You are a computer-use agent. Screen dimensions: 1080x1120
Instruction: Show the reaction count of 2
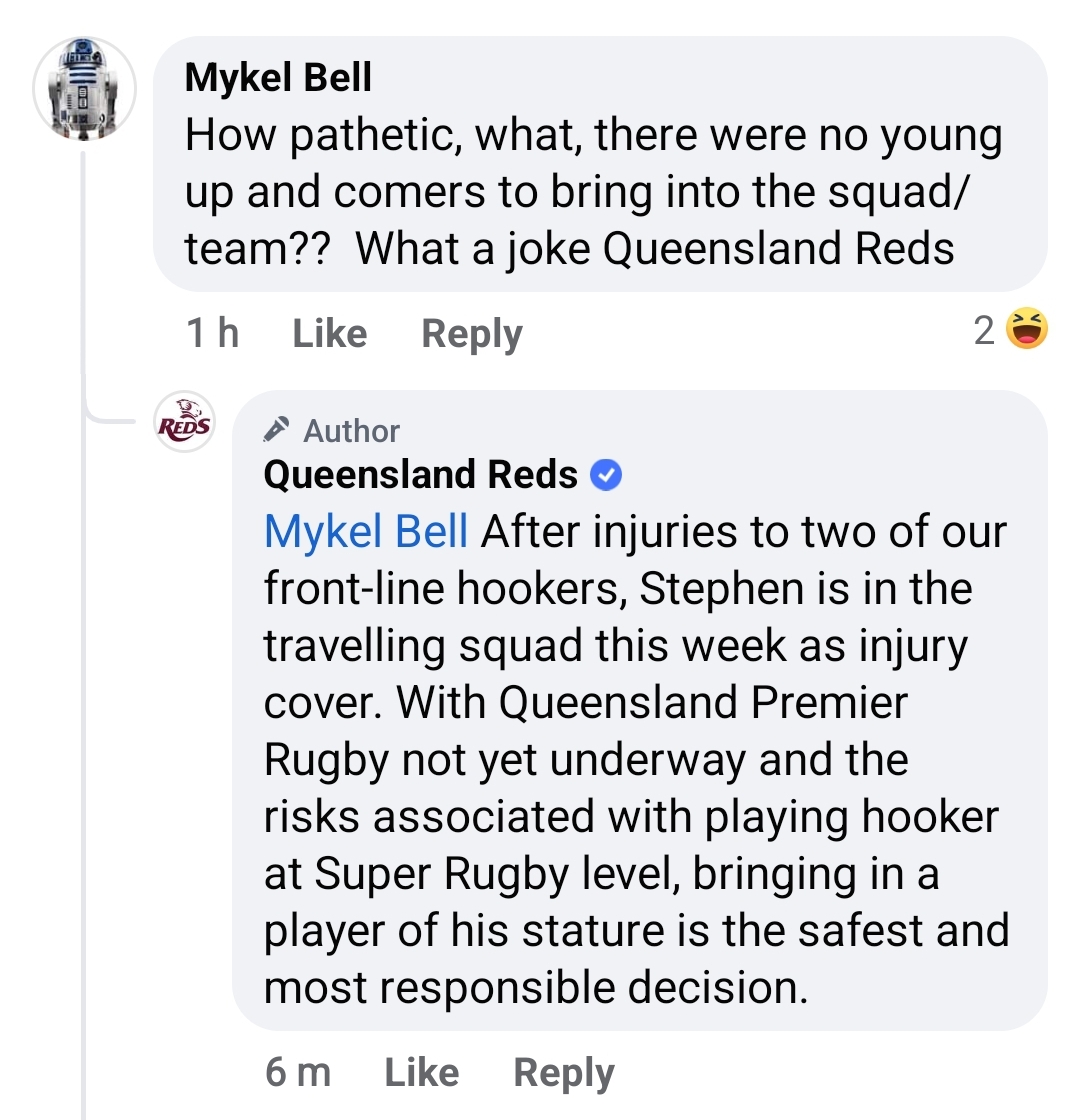coord(984,331)
